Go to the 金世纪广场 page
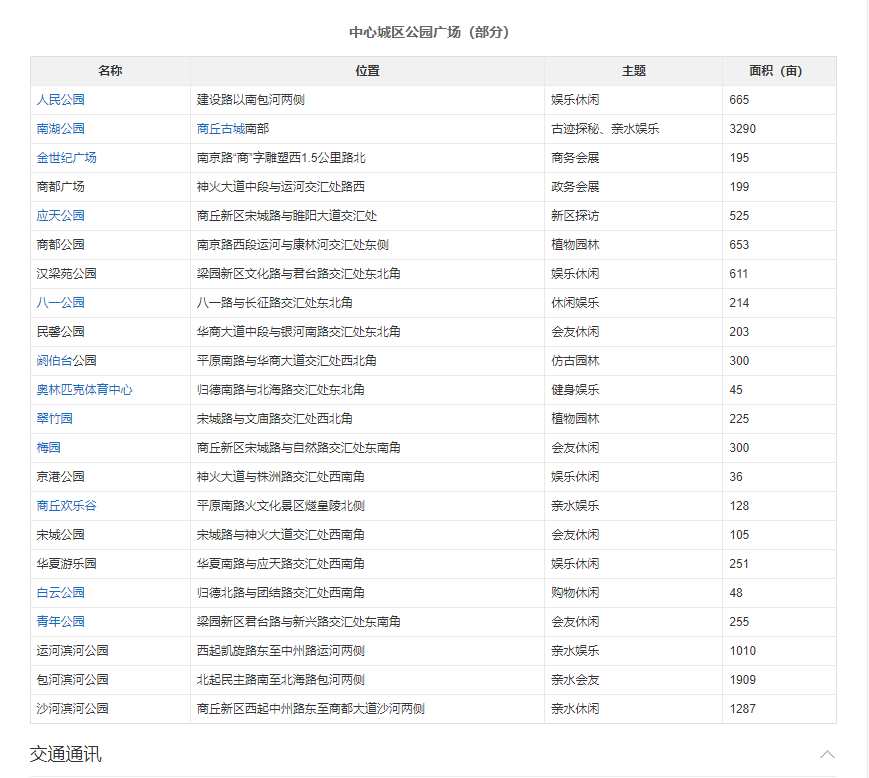This screenshot has height=778, width=869. (x=67, y=158)
